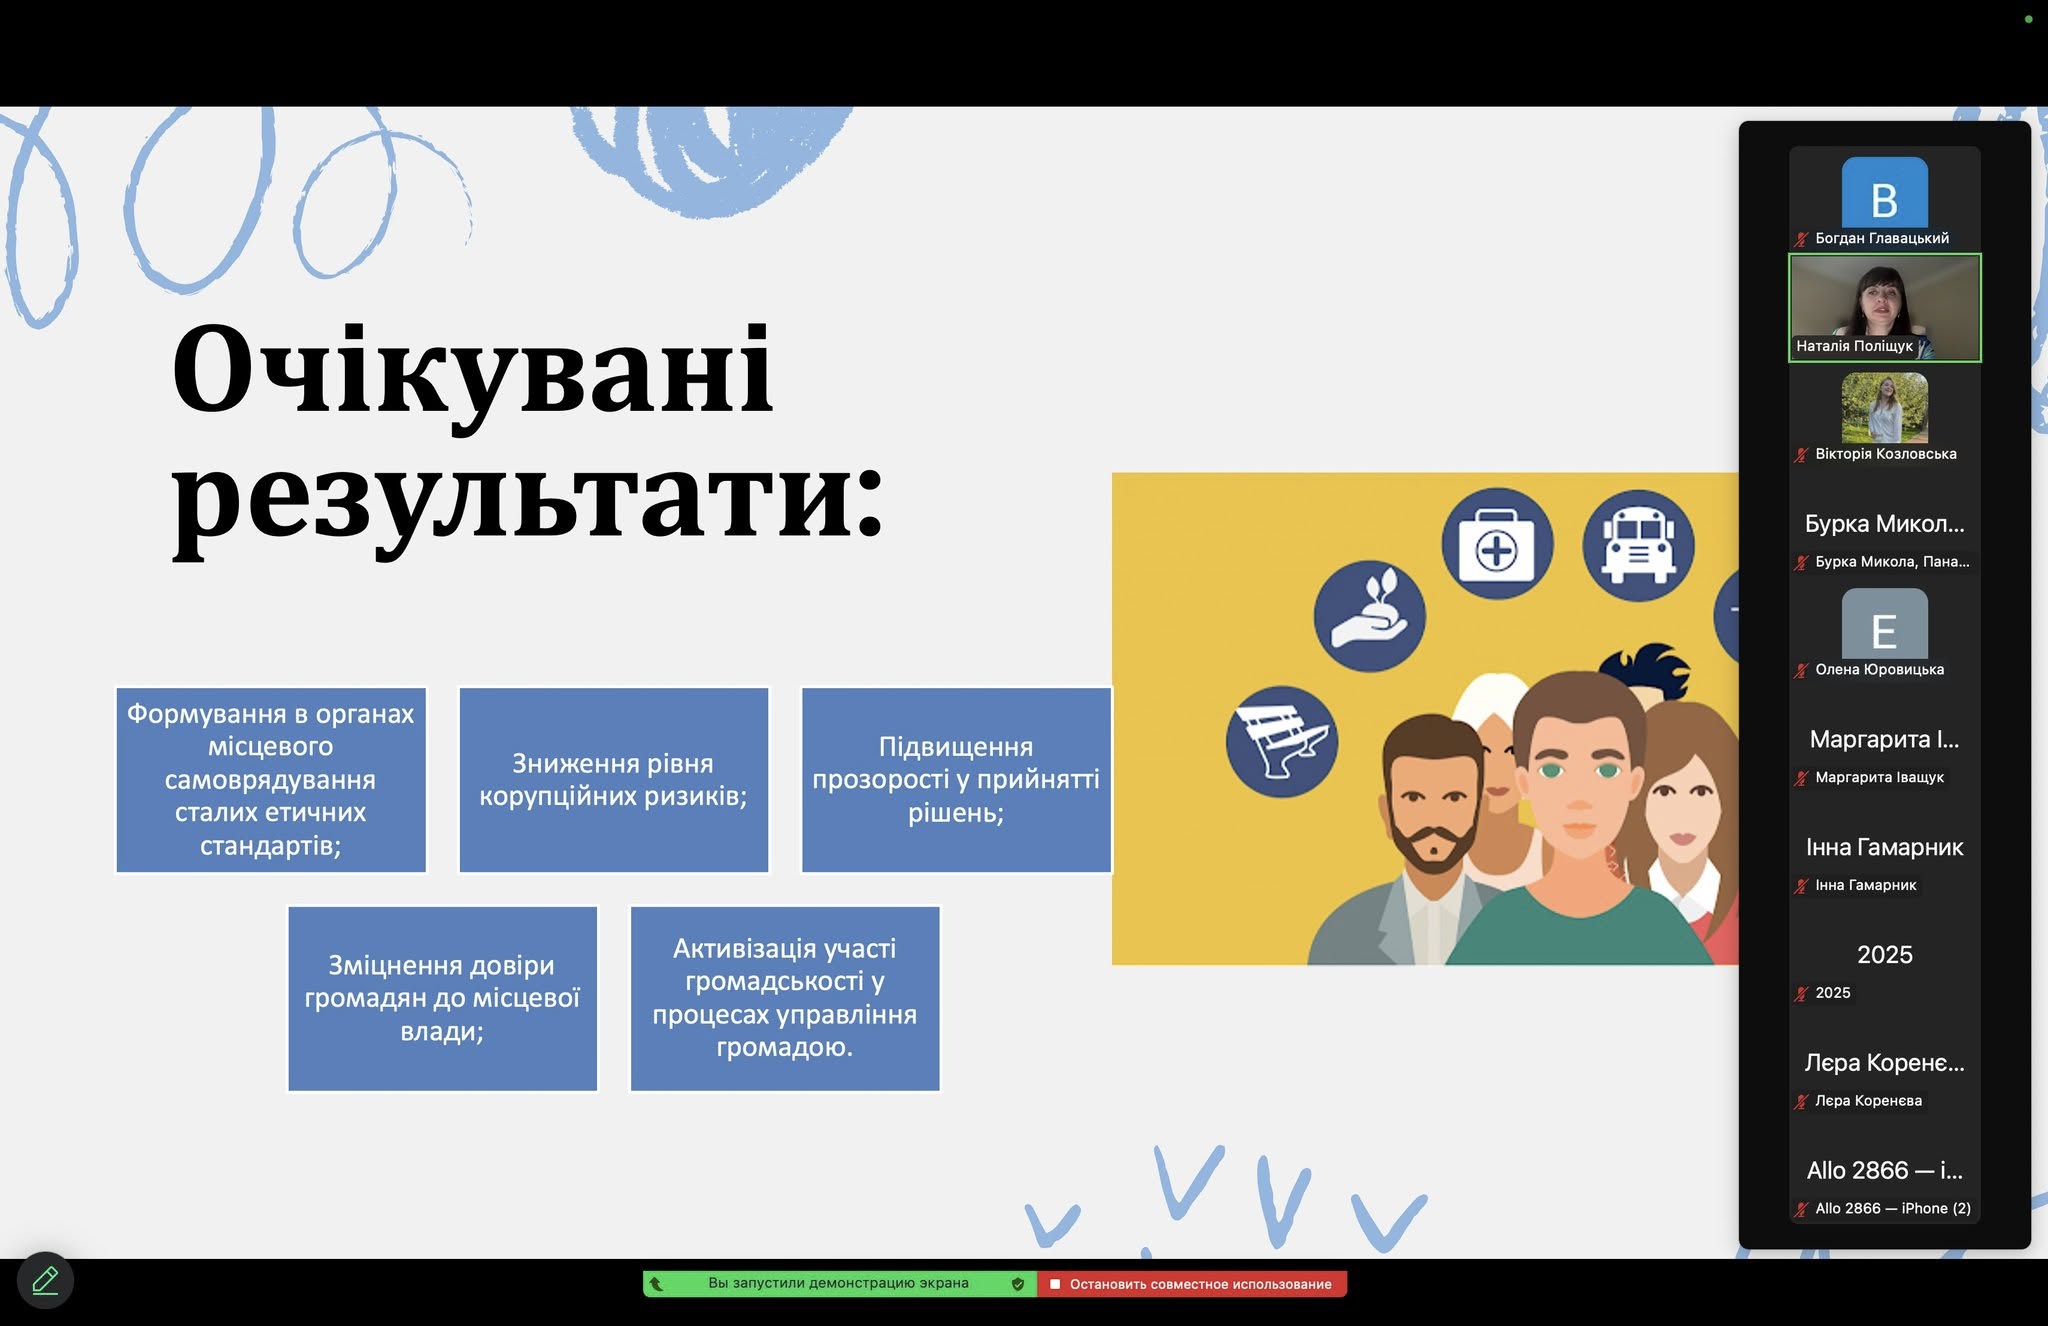2048x1326 pixels.
Task: Select the large 2025 participant tile
Action: coord(1884,955)
